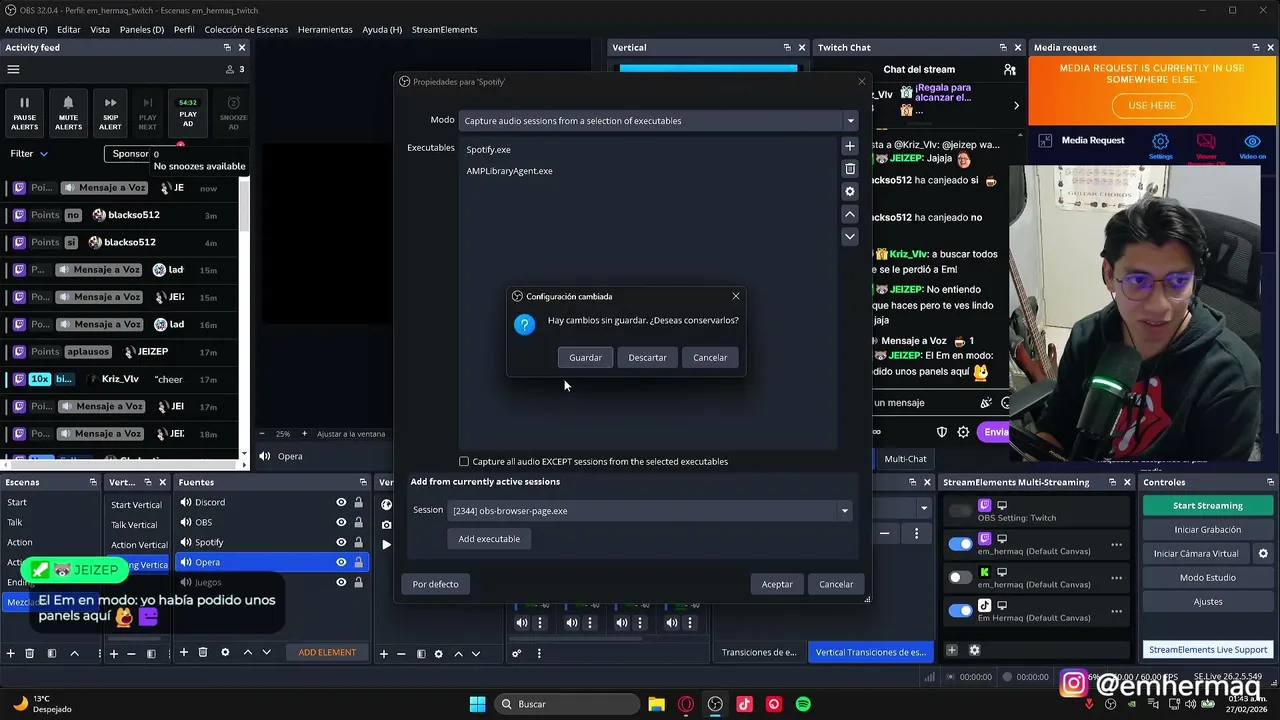Toggle em_hermaq Twitch multi-streaming switch
Image resolution: width=1280 pixels, height=720 pixels.
(x=960, y=544)
